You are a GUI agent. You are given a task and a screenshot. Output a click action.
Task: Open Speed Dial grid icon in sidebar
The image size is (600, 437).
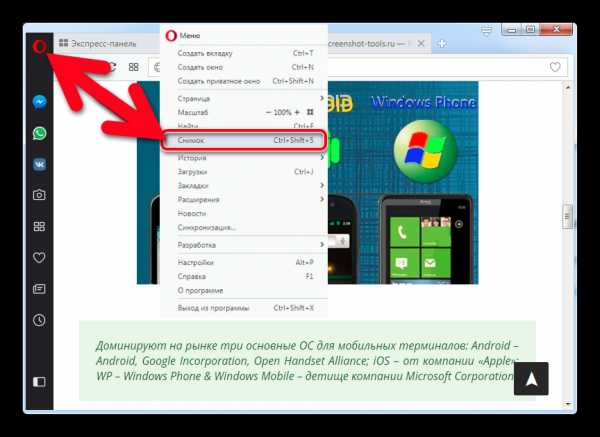tap(39, 227)
